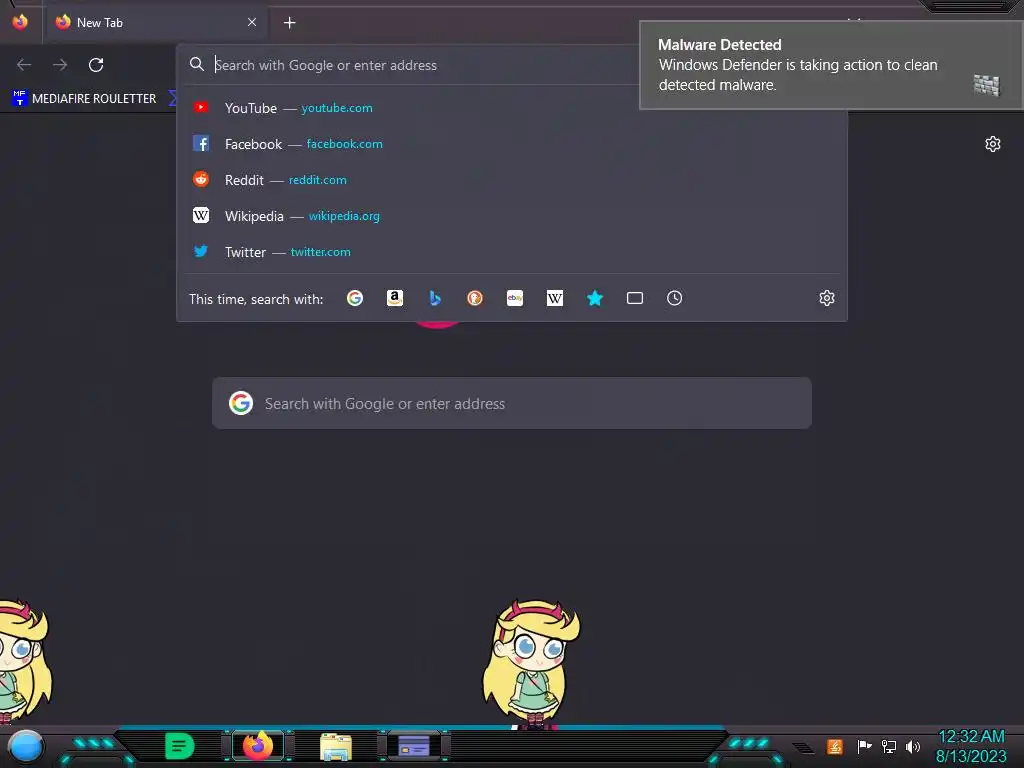Open search settings gear in suggestion panel
This screenshot has height=768, width=1024.
pos(827,298)
